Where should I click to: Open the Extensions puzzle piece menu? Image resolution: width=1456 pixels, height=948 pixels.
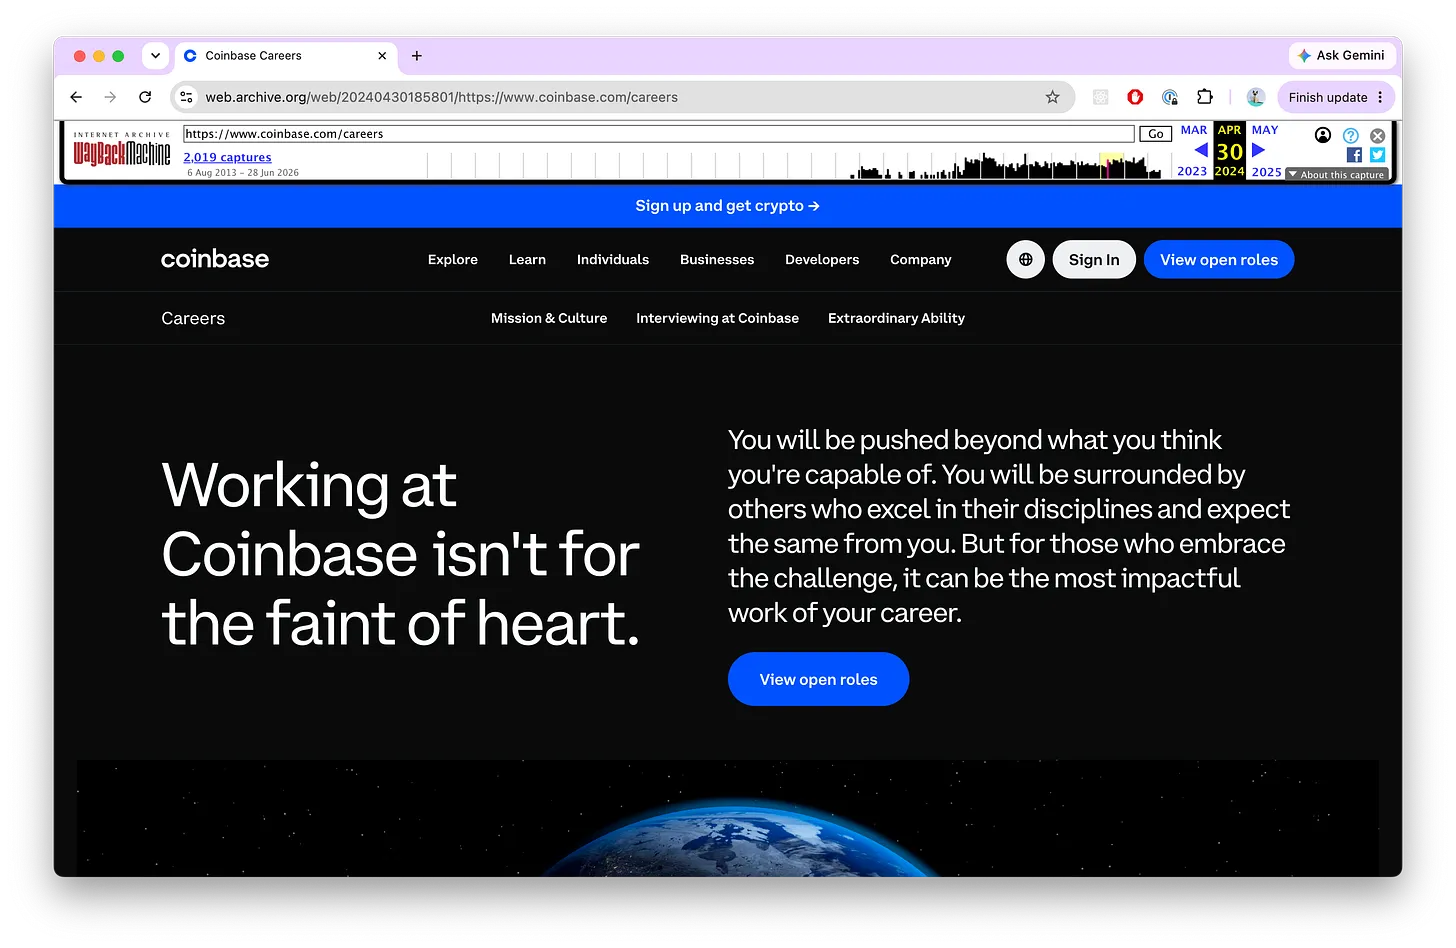1205,97
